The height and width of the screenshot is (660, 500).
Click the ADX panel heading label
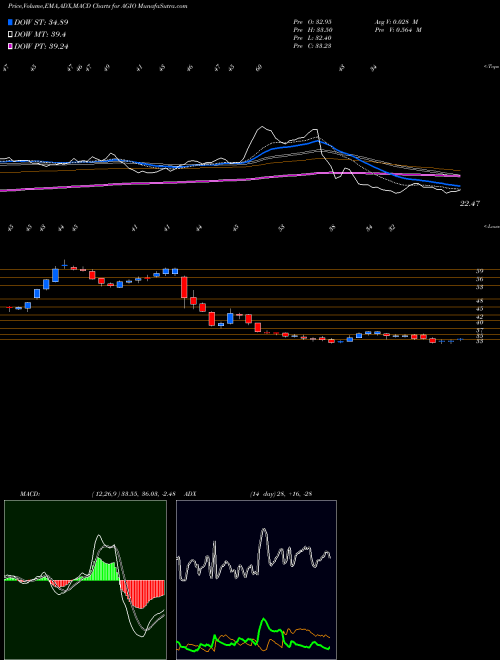point(191,494)
